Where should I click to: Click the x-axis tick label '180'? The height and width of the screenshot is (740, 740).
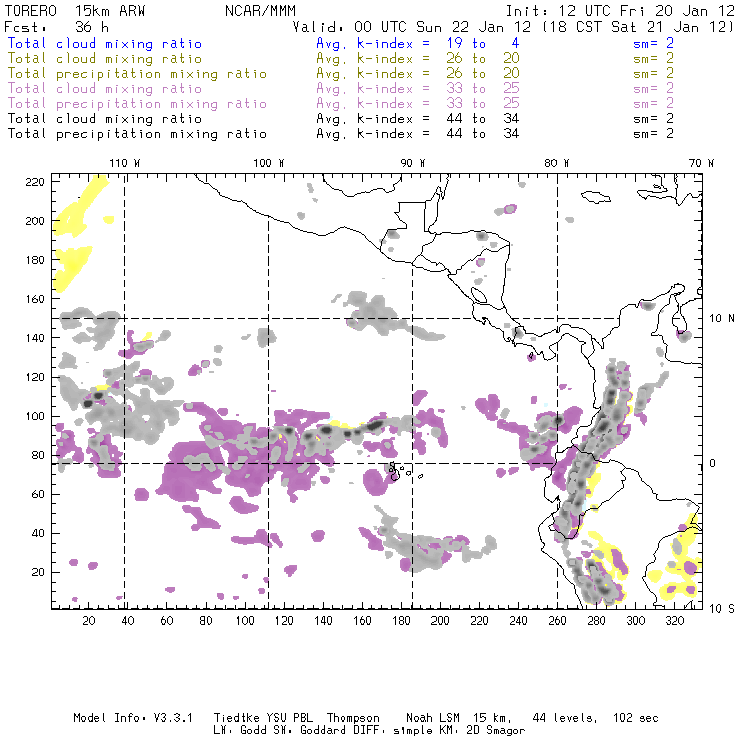tap(401, 621)
